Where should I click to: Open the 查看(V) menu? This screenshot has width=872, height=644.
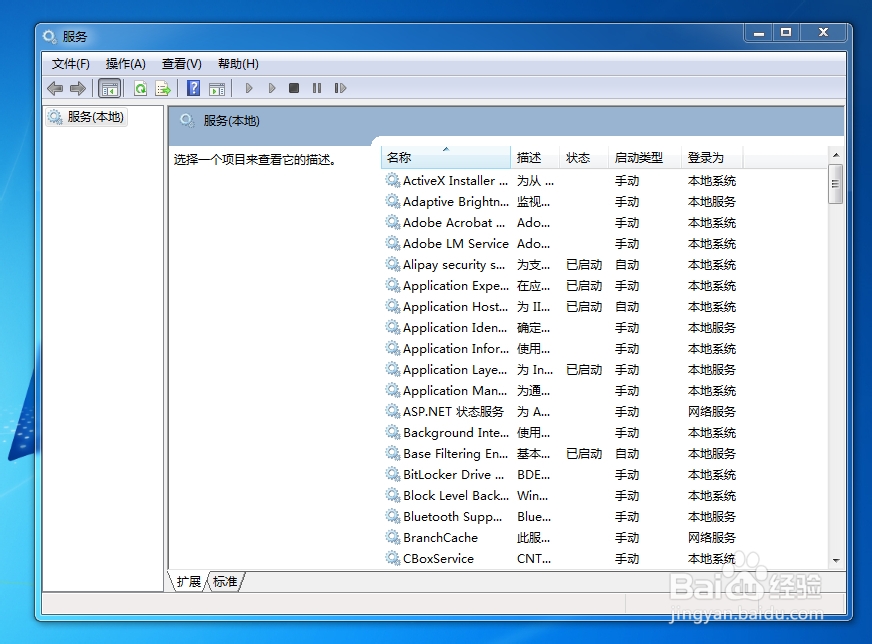click(x=181, y=63)
